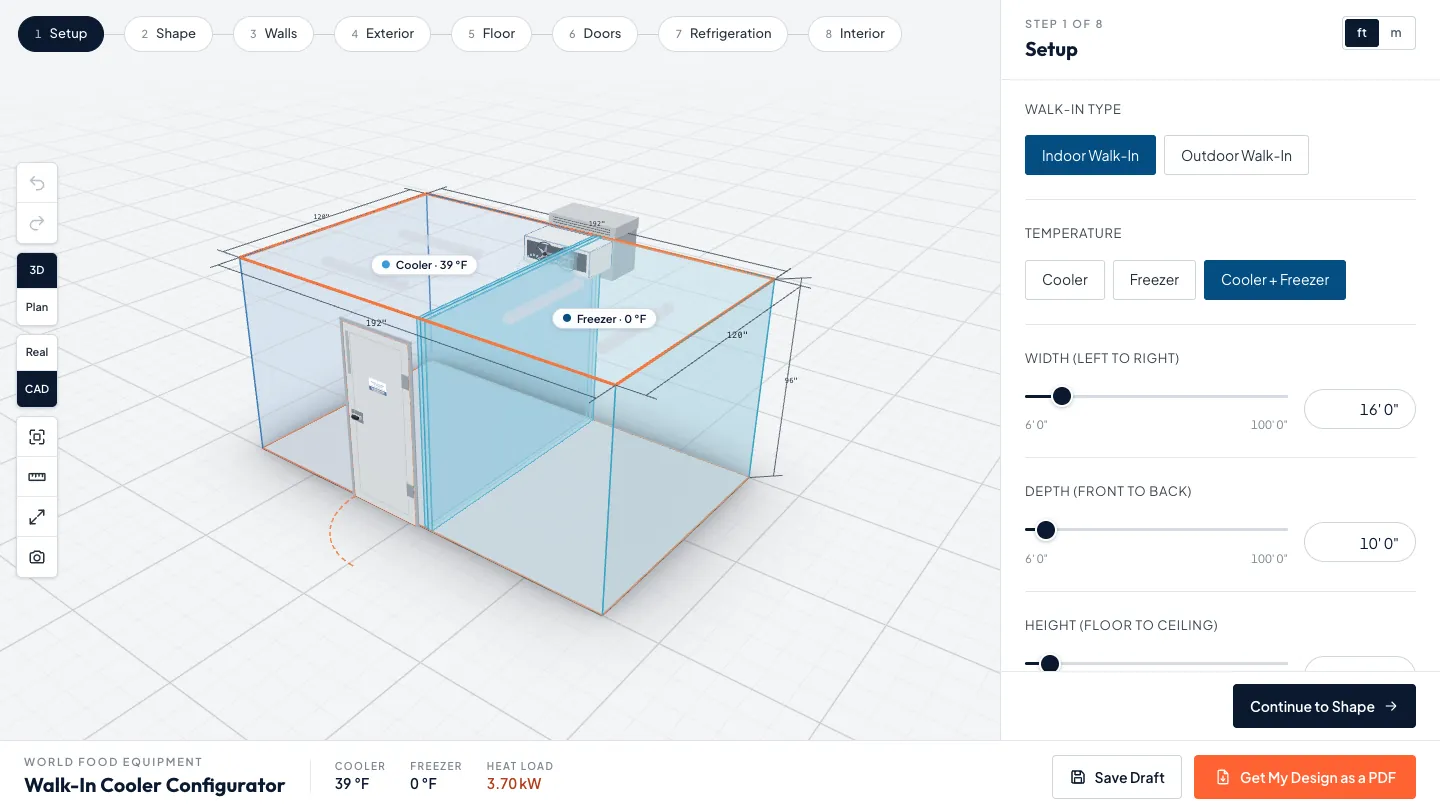Select CAD render style

(x=37, y=389)
